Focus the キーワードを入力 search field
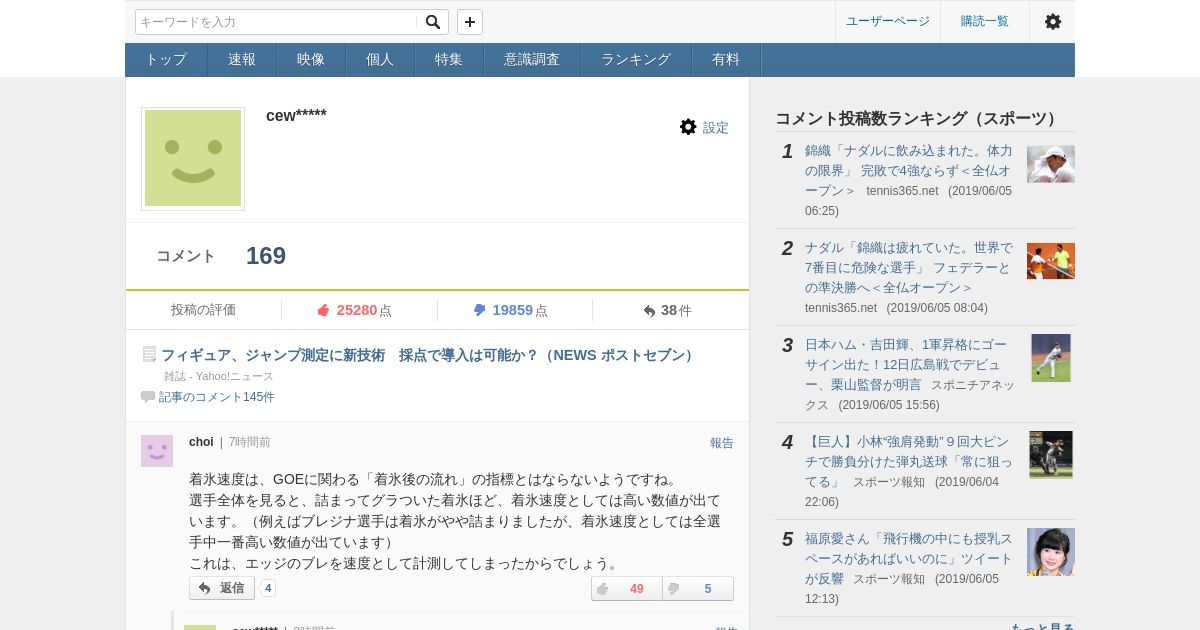Viewport: 1200px width, 630px height. (277, 22)
